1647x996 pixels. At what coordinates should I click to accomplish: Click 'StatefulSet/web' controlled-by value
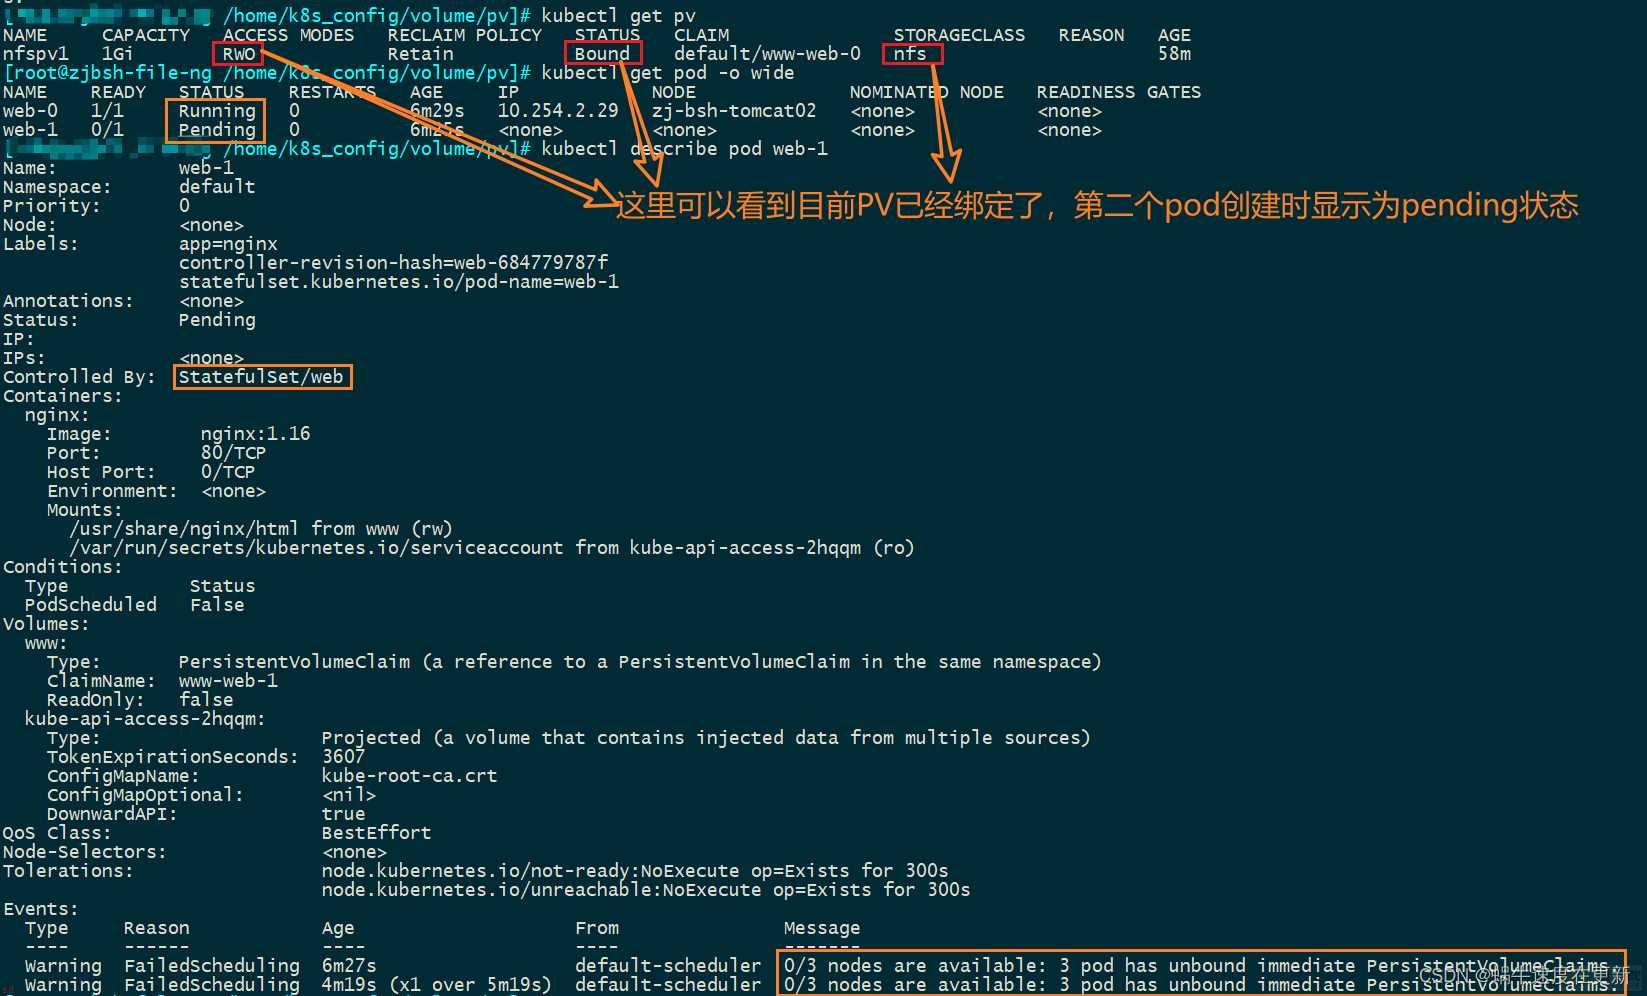tap(261, 377)
